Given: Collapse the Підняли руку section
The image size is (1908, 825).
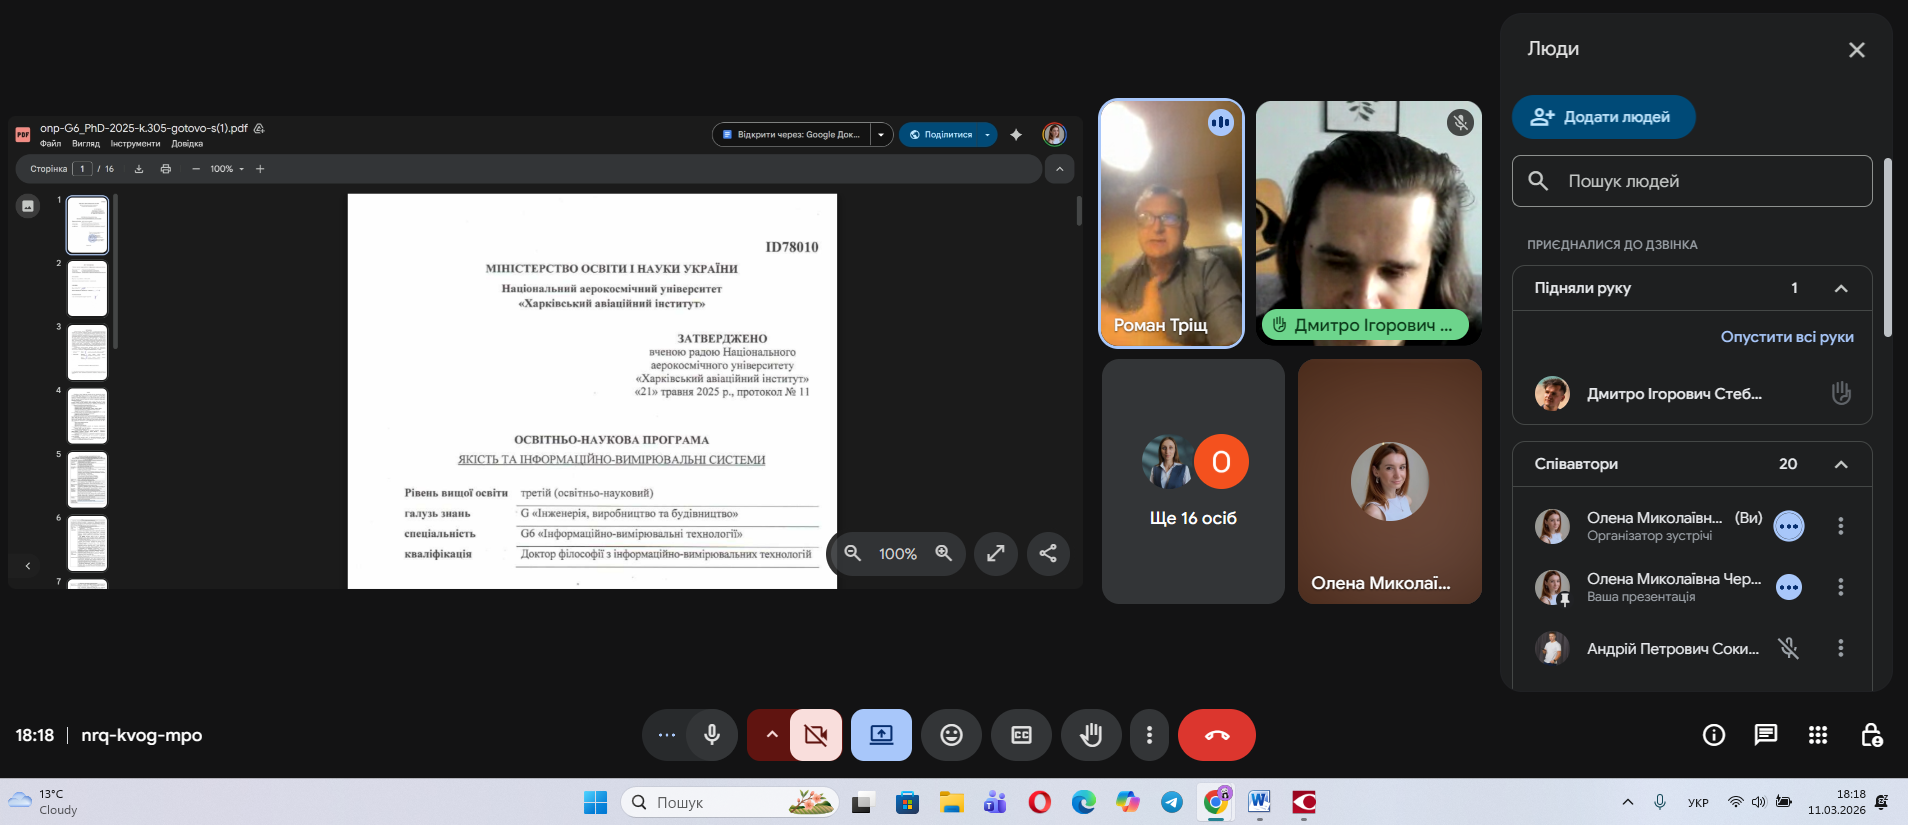Looking at the screenshot, I should 1840,288.
